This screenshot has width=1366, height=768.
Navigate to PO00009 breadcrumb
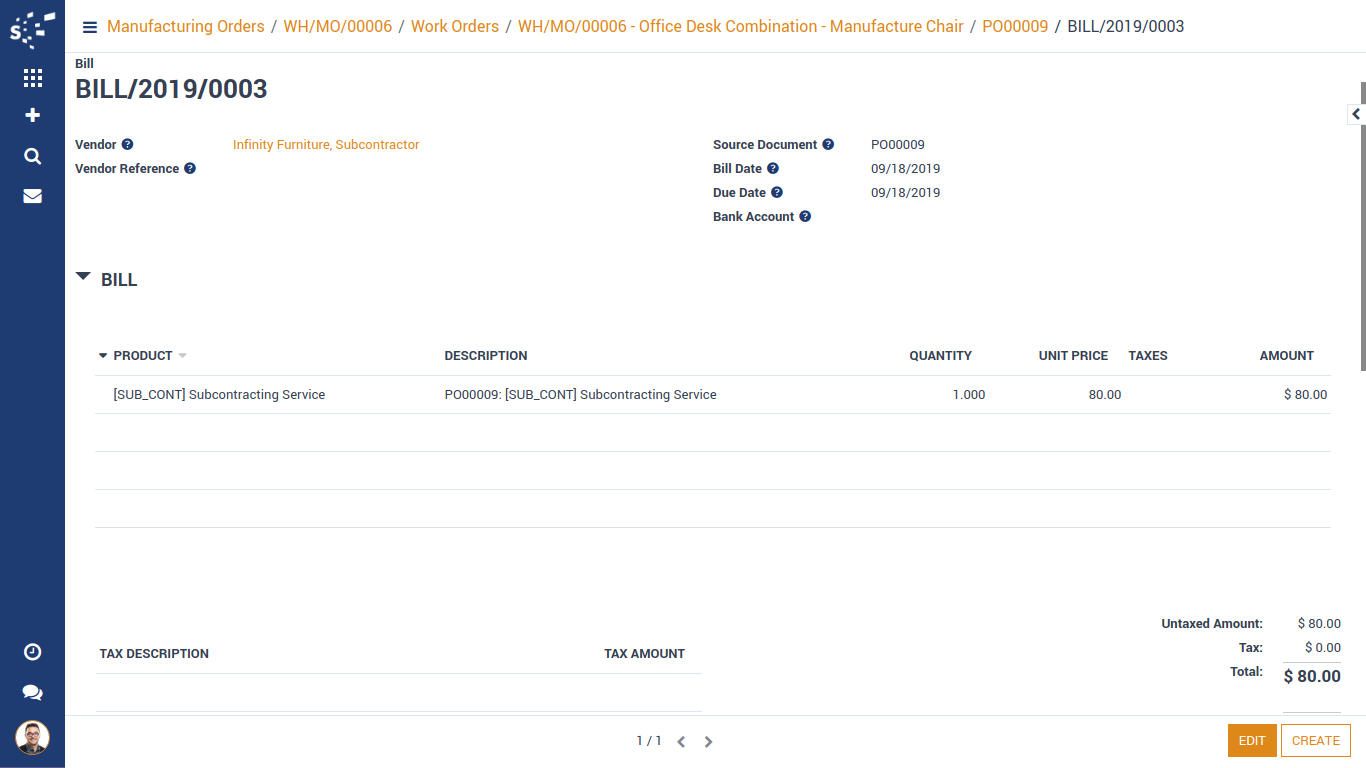[x=1015, y=27]
